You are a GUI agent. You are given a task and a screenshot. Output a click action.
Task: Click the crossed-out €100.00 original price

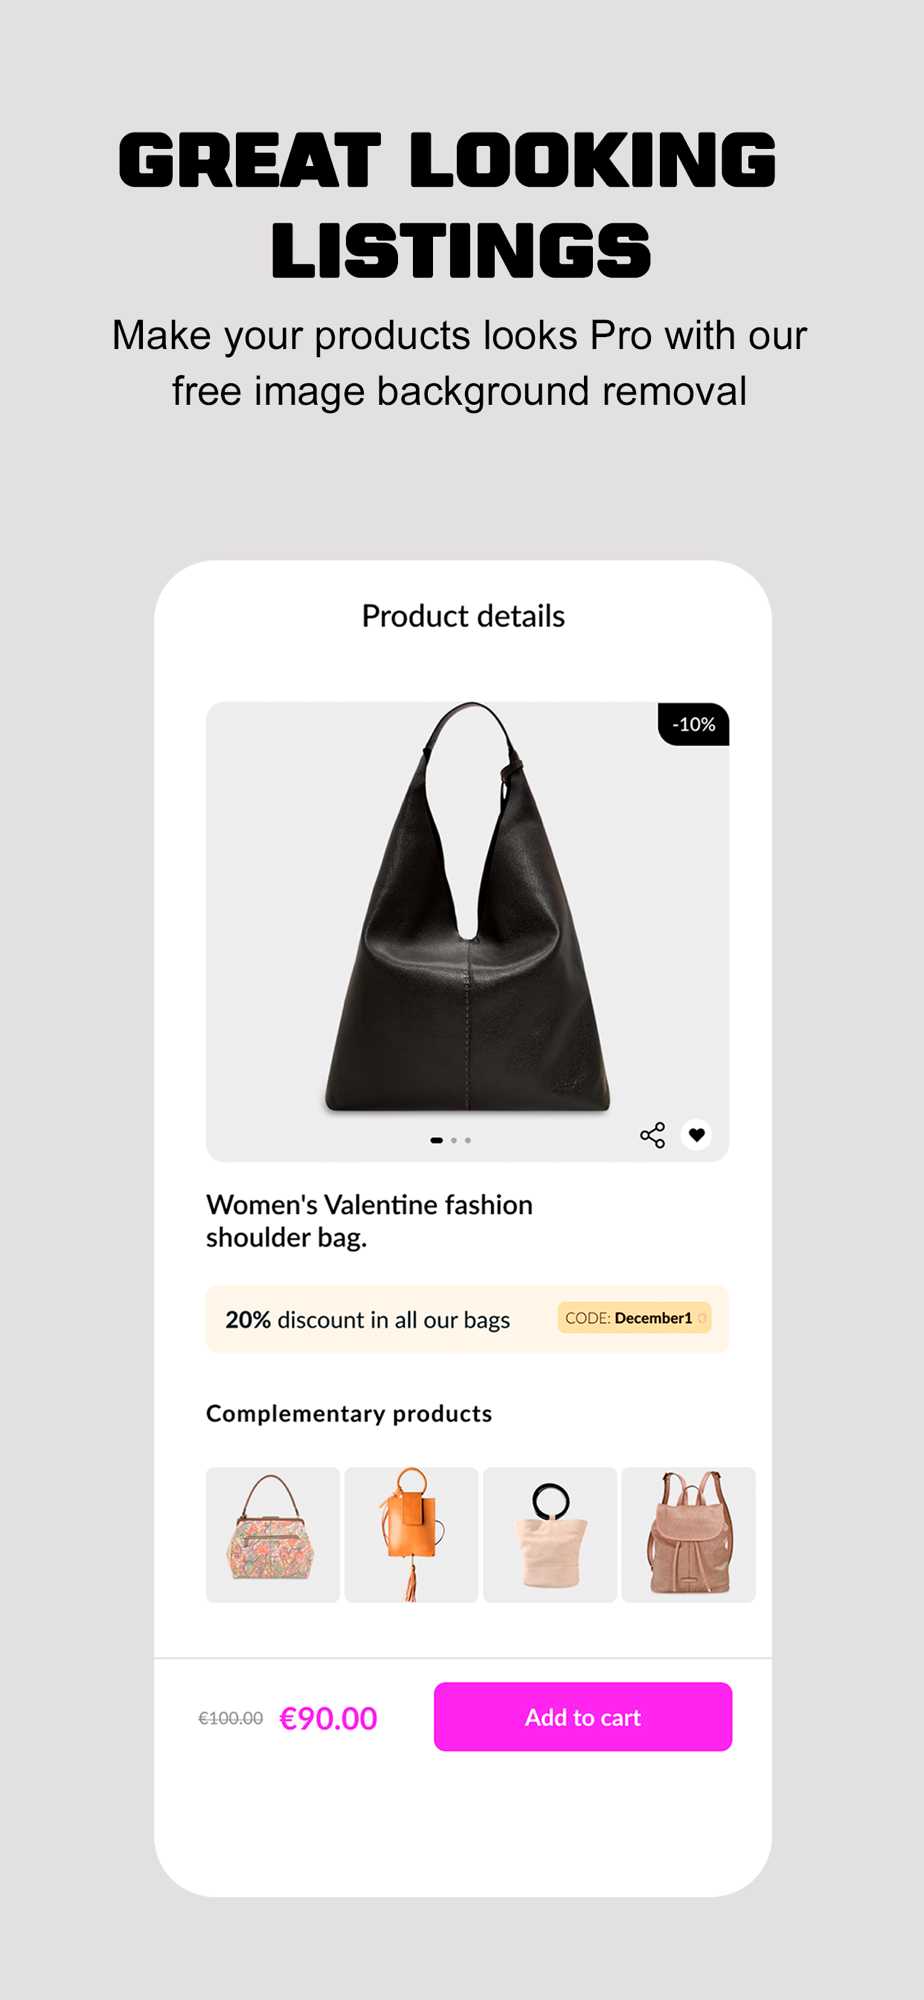[231, 1718]
